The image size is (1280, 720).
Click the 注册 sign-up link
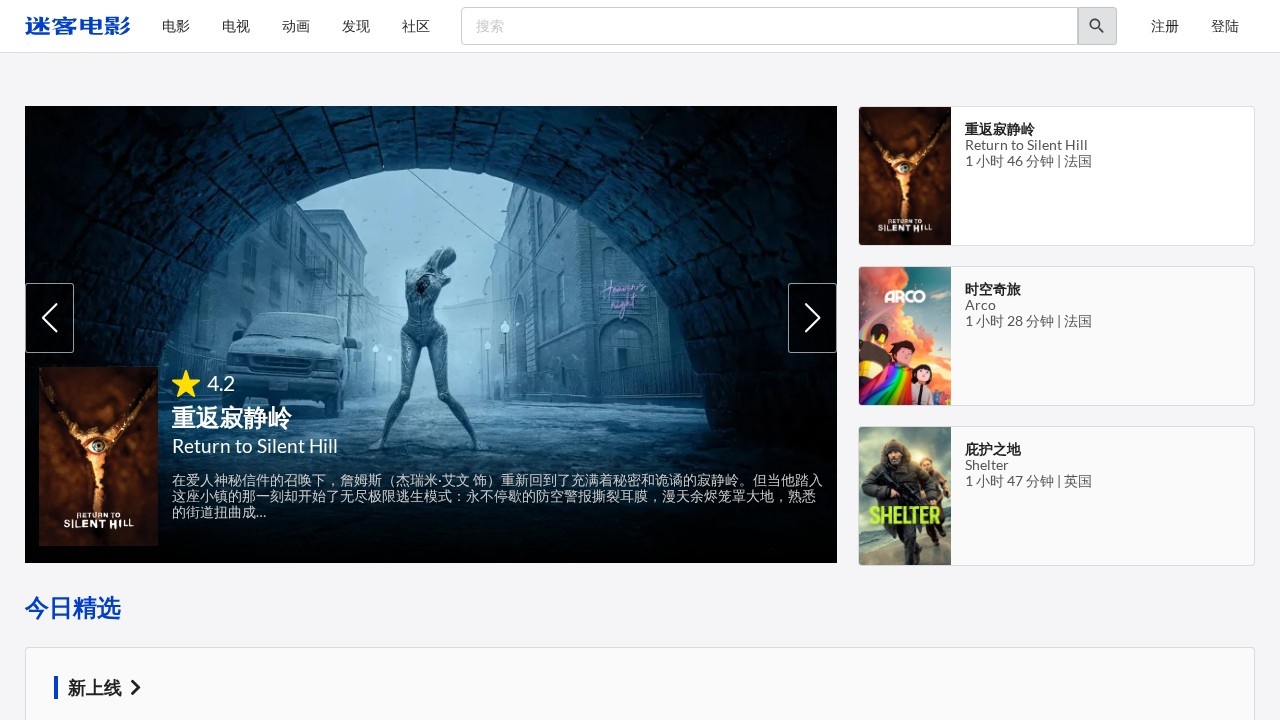click(1165, 27)
